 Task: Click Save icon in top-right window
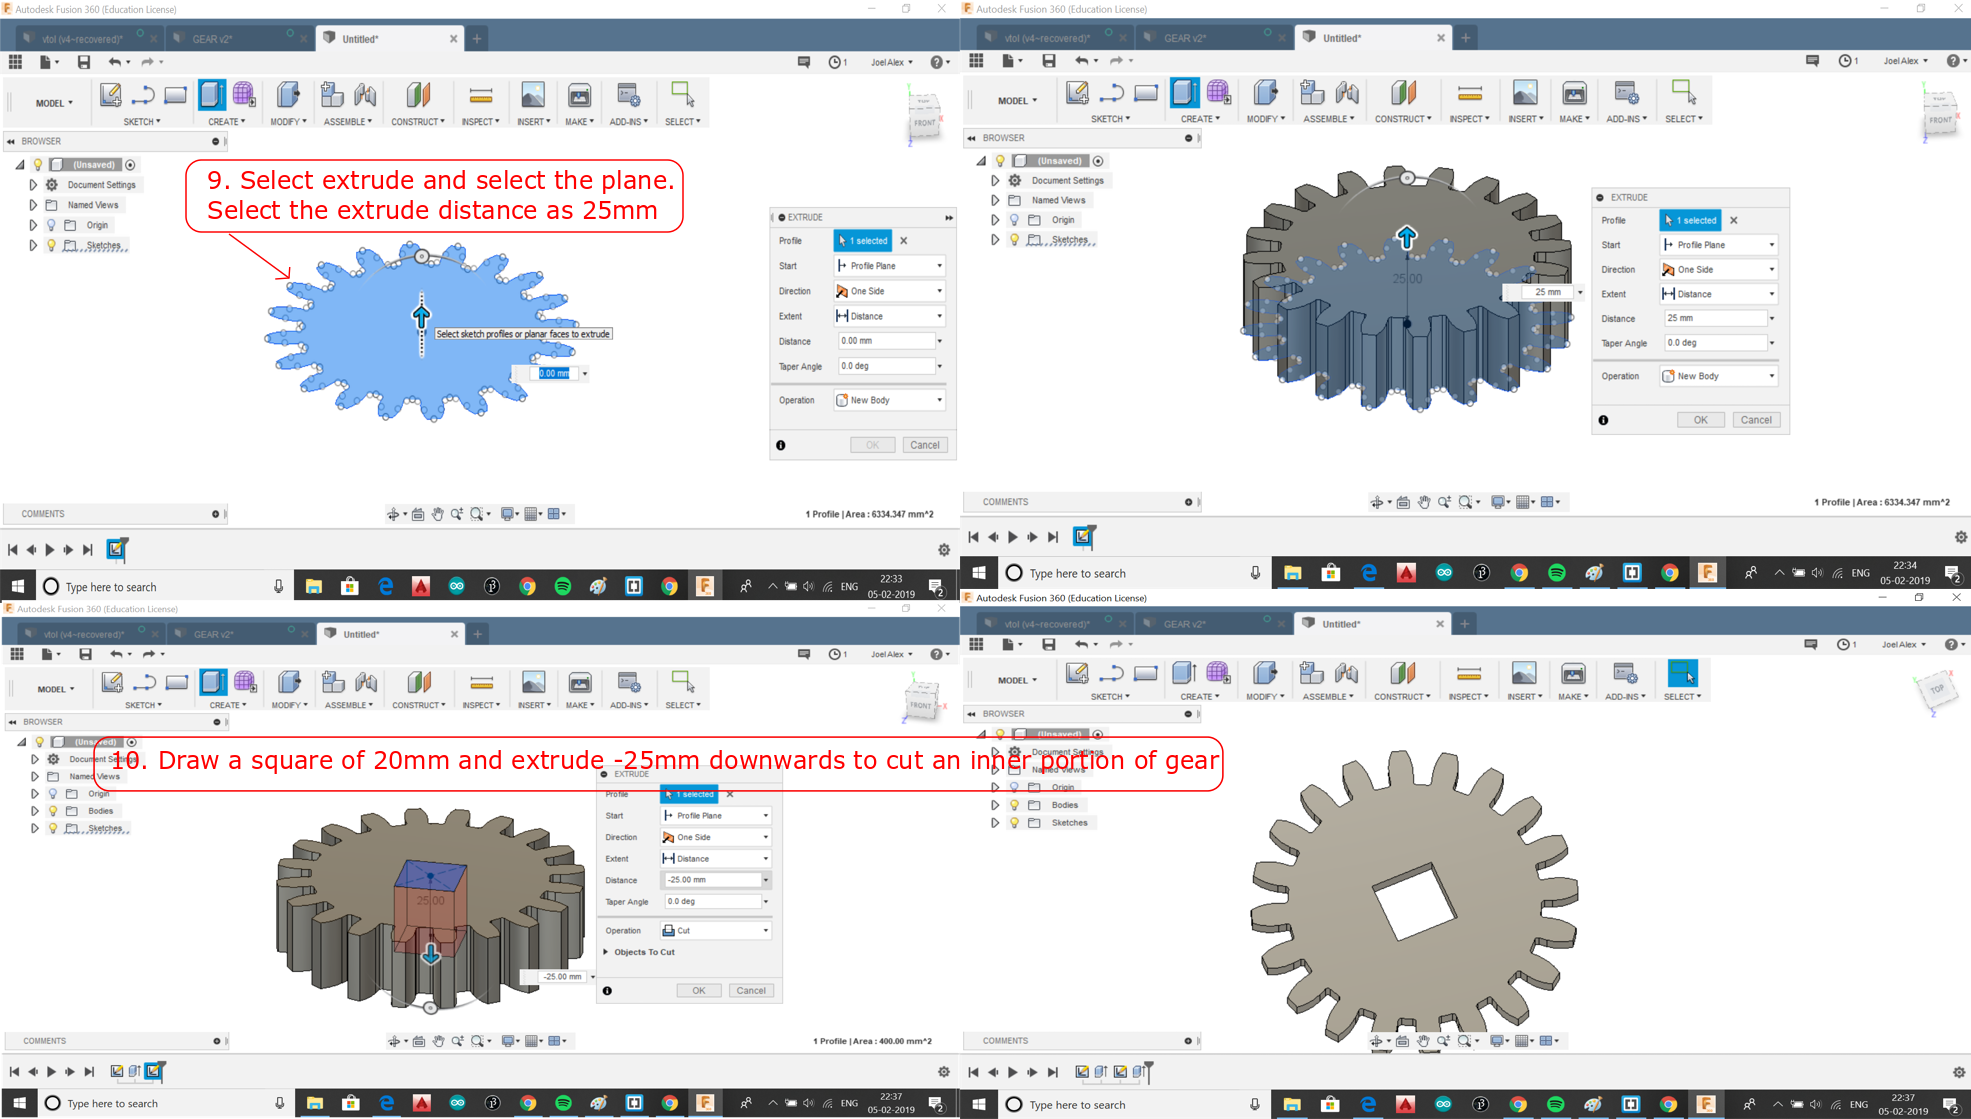pyautogui.click(x=1048, y=61)
